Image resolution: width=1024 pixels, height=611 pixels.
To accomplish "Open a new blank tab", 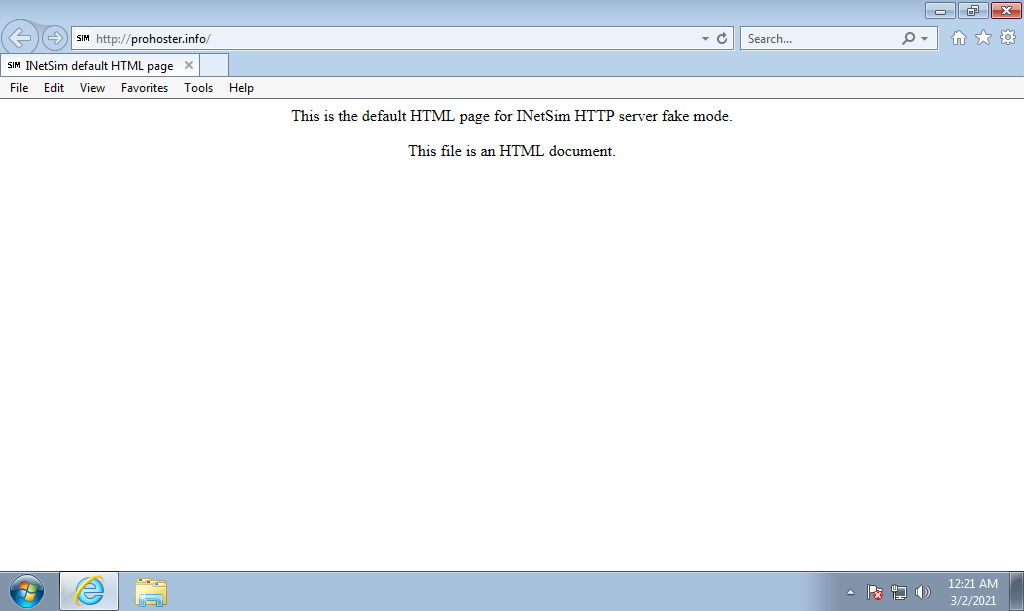I will [214, 65].
